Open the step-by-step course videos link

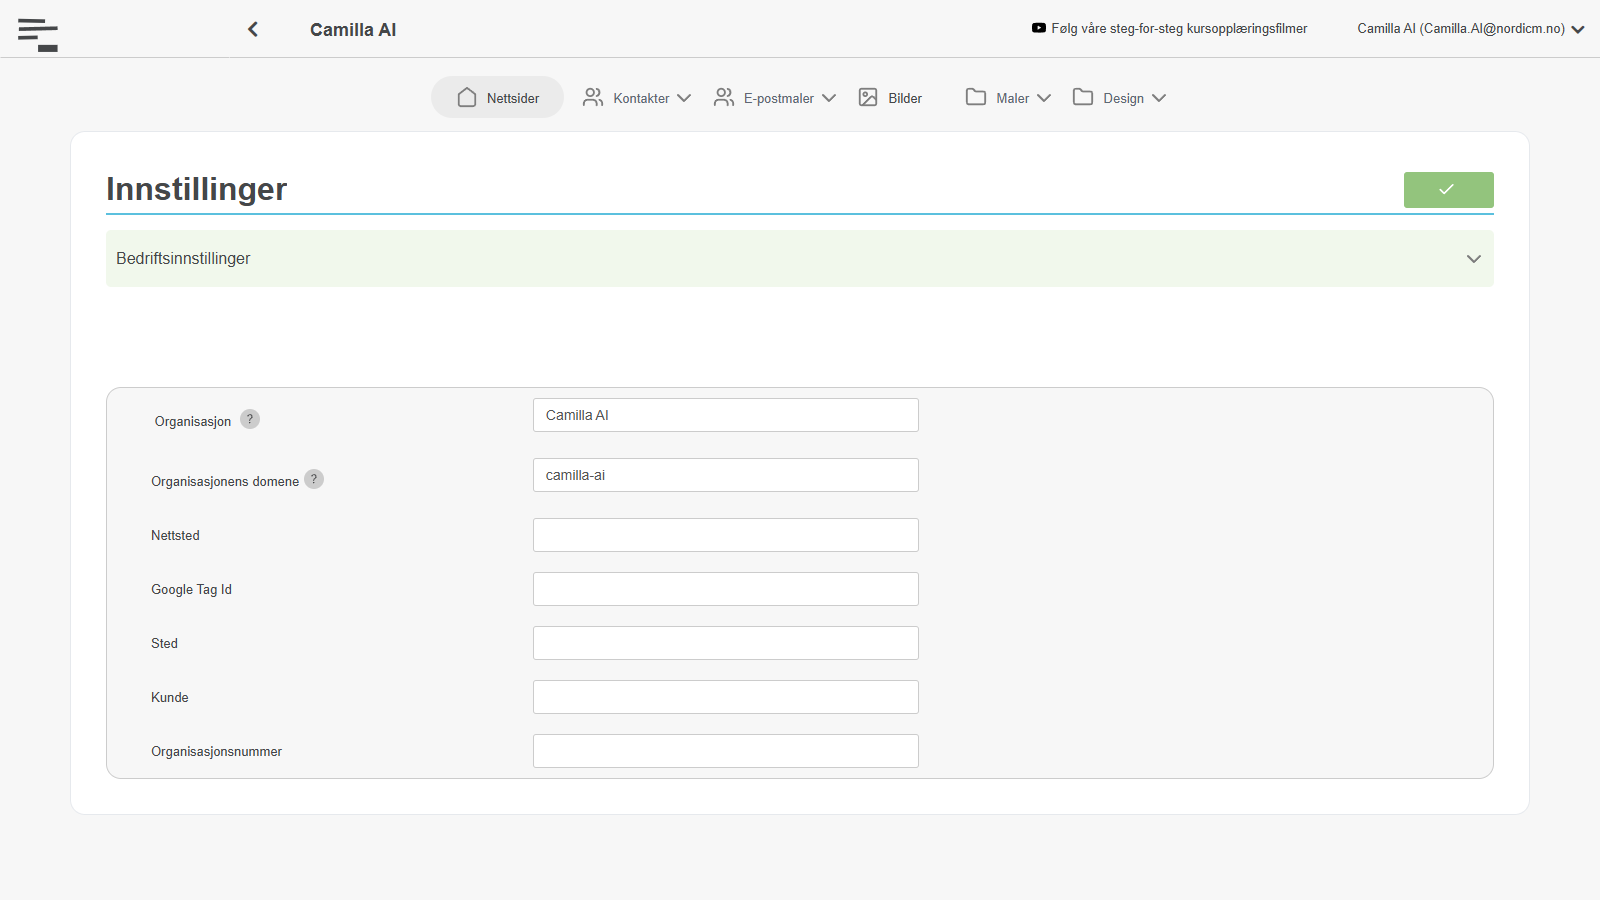pyautogui.click(x=1179, y=28)
